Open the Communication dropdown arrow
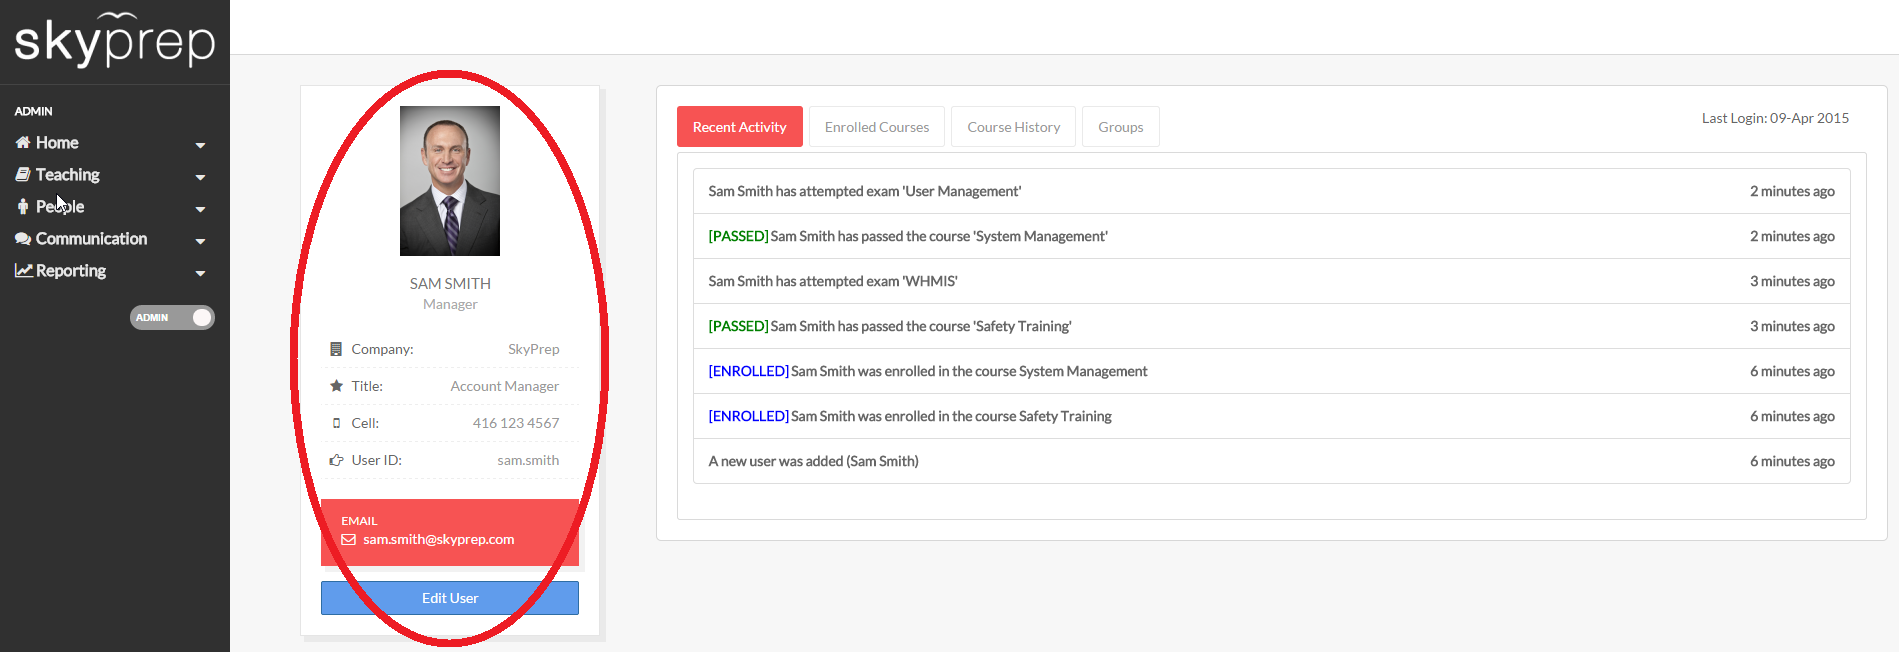The width and height of the screenshot is (1899, 652). click(200, 241)
